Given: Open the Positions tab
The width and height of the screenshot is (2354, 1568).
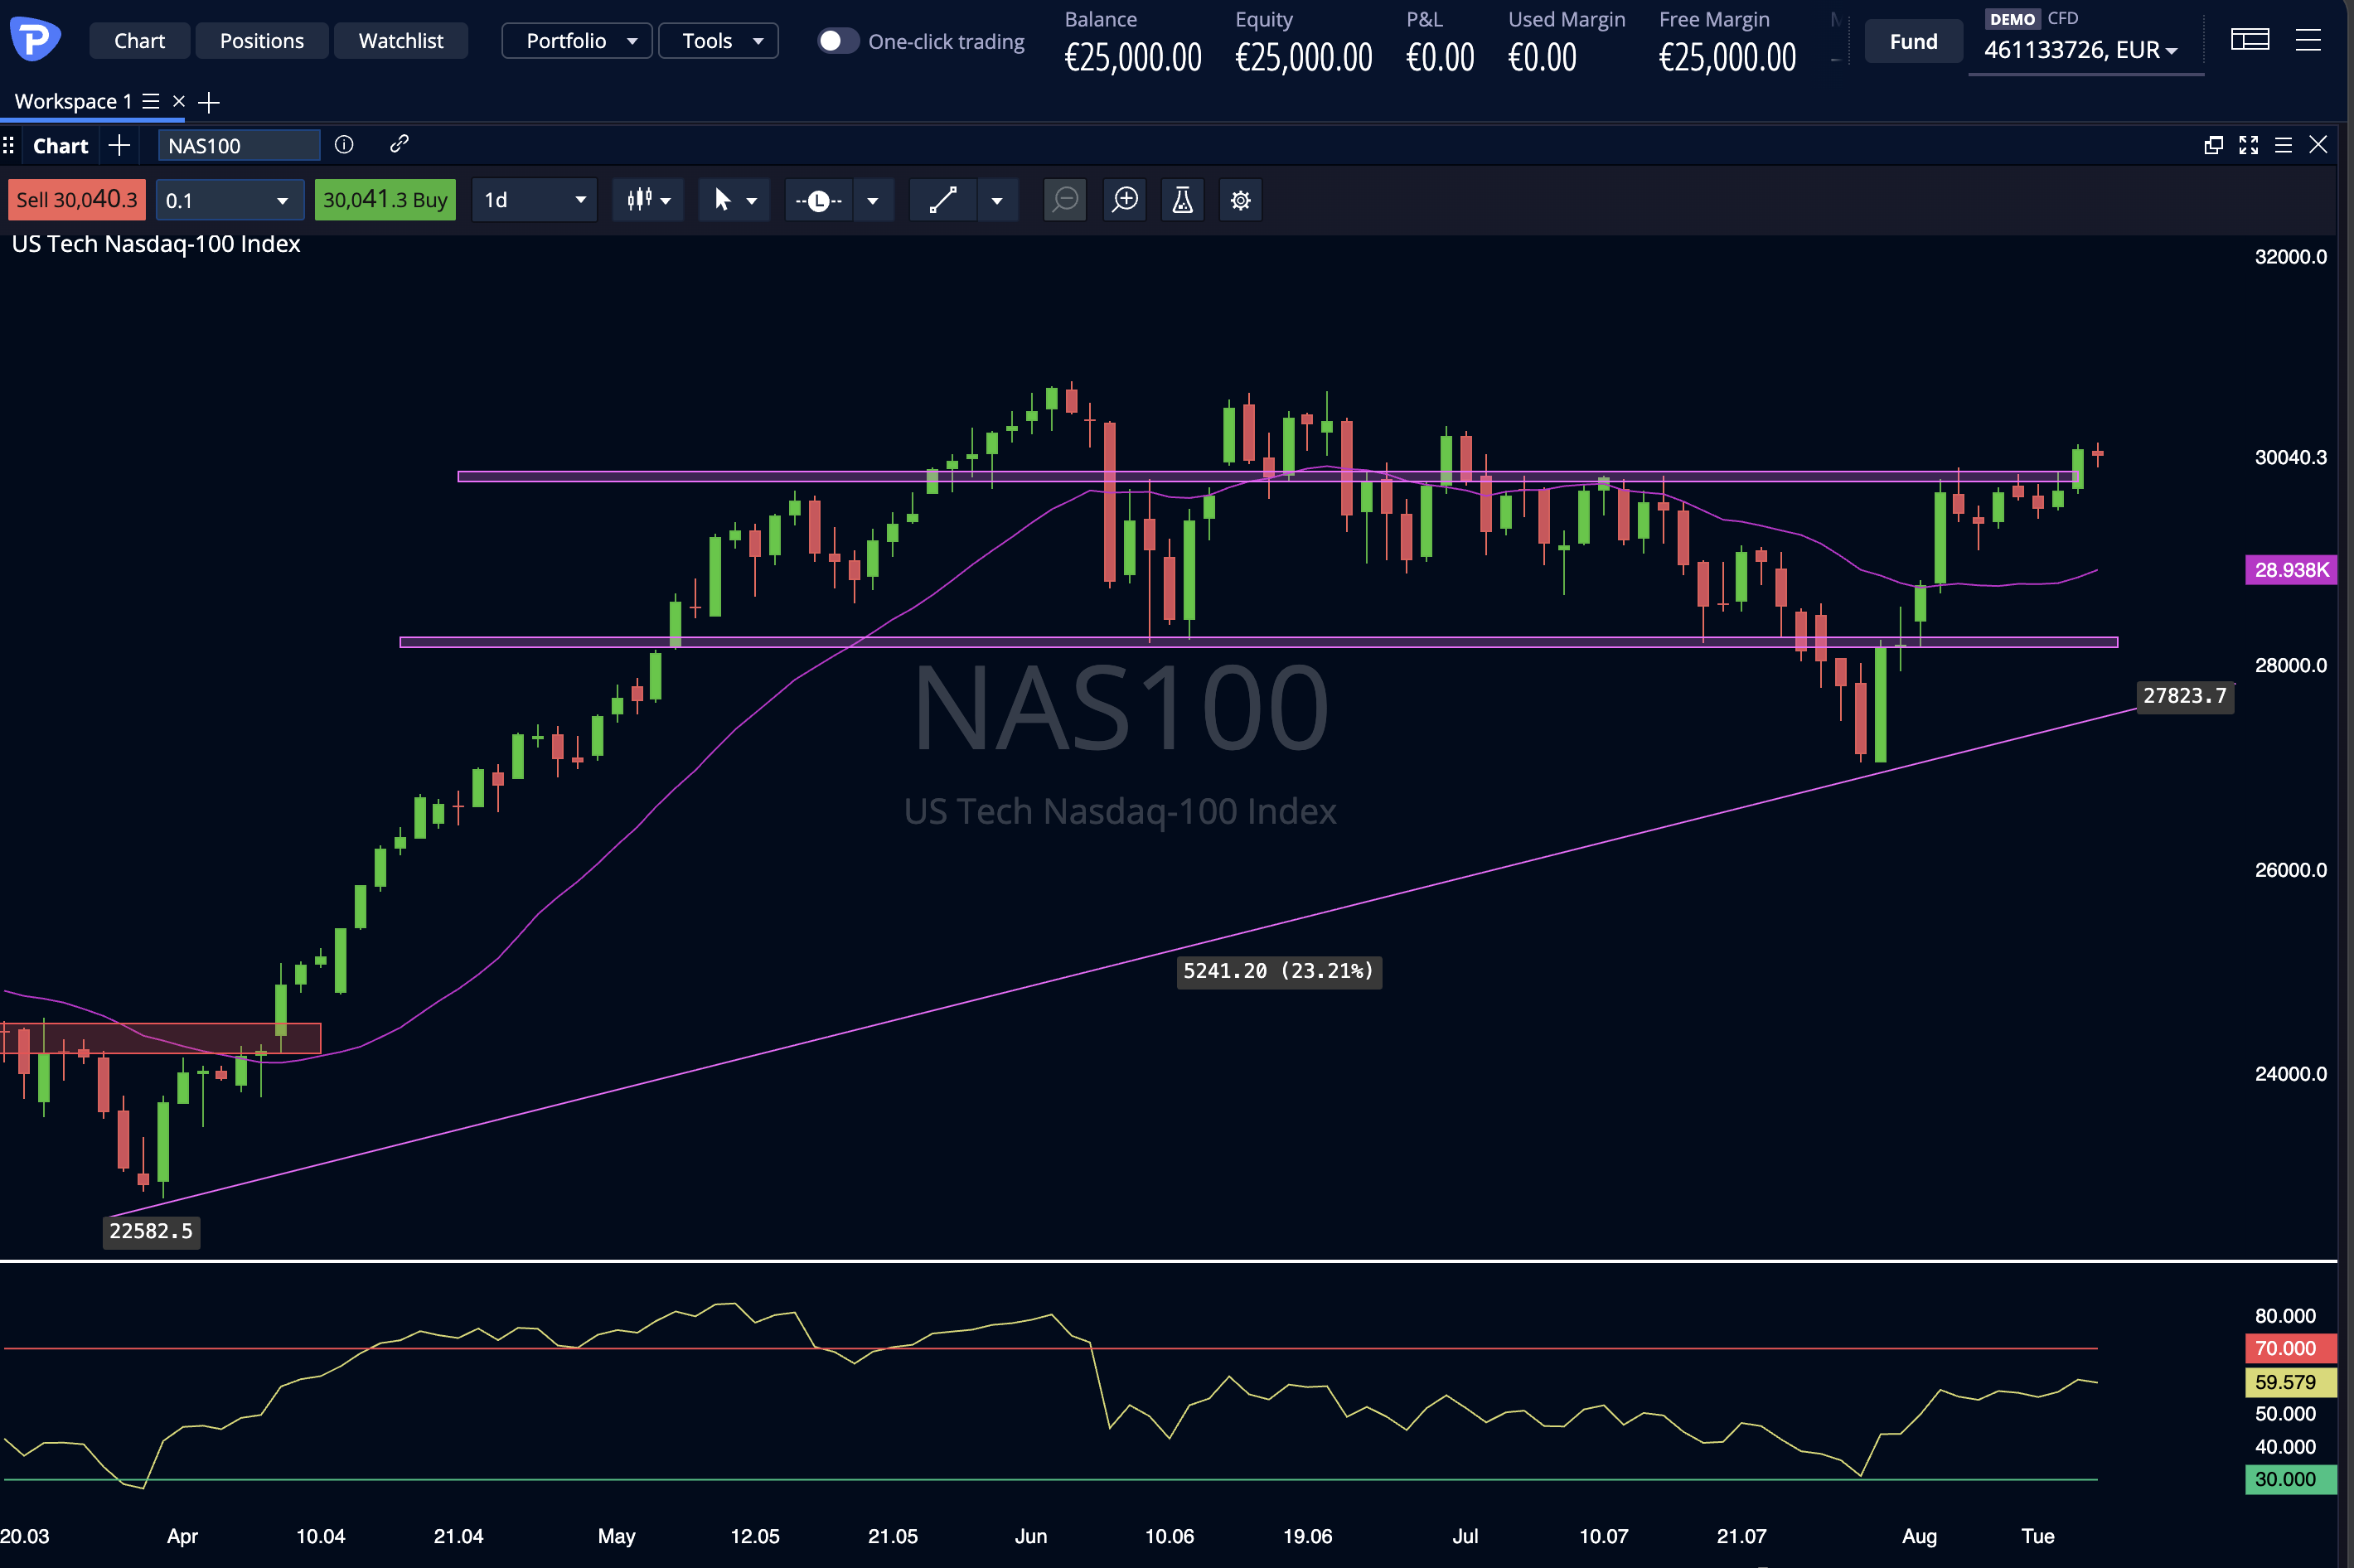Looking at the screenshot, I should coord(262,41).
